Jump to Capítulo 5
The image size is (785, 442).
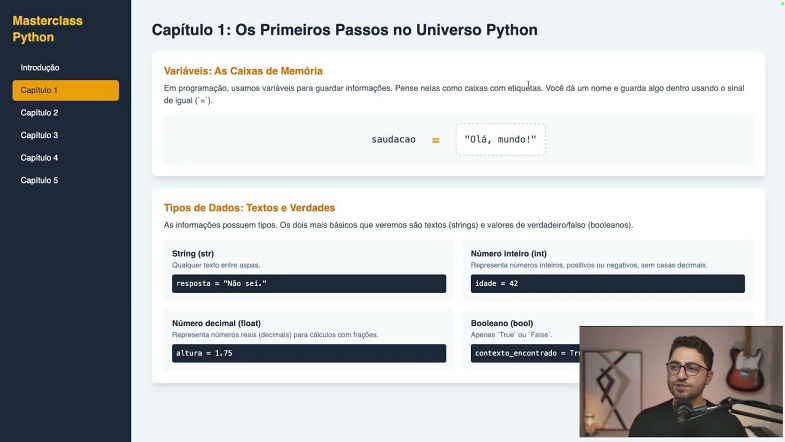pos(40,180)
